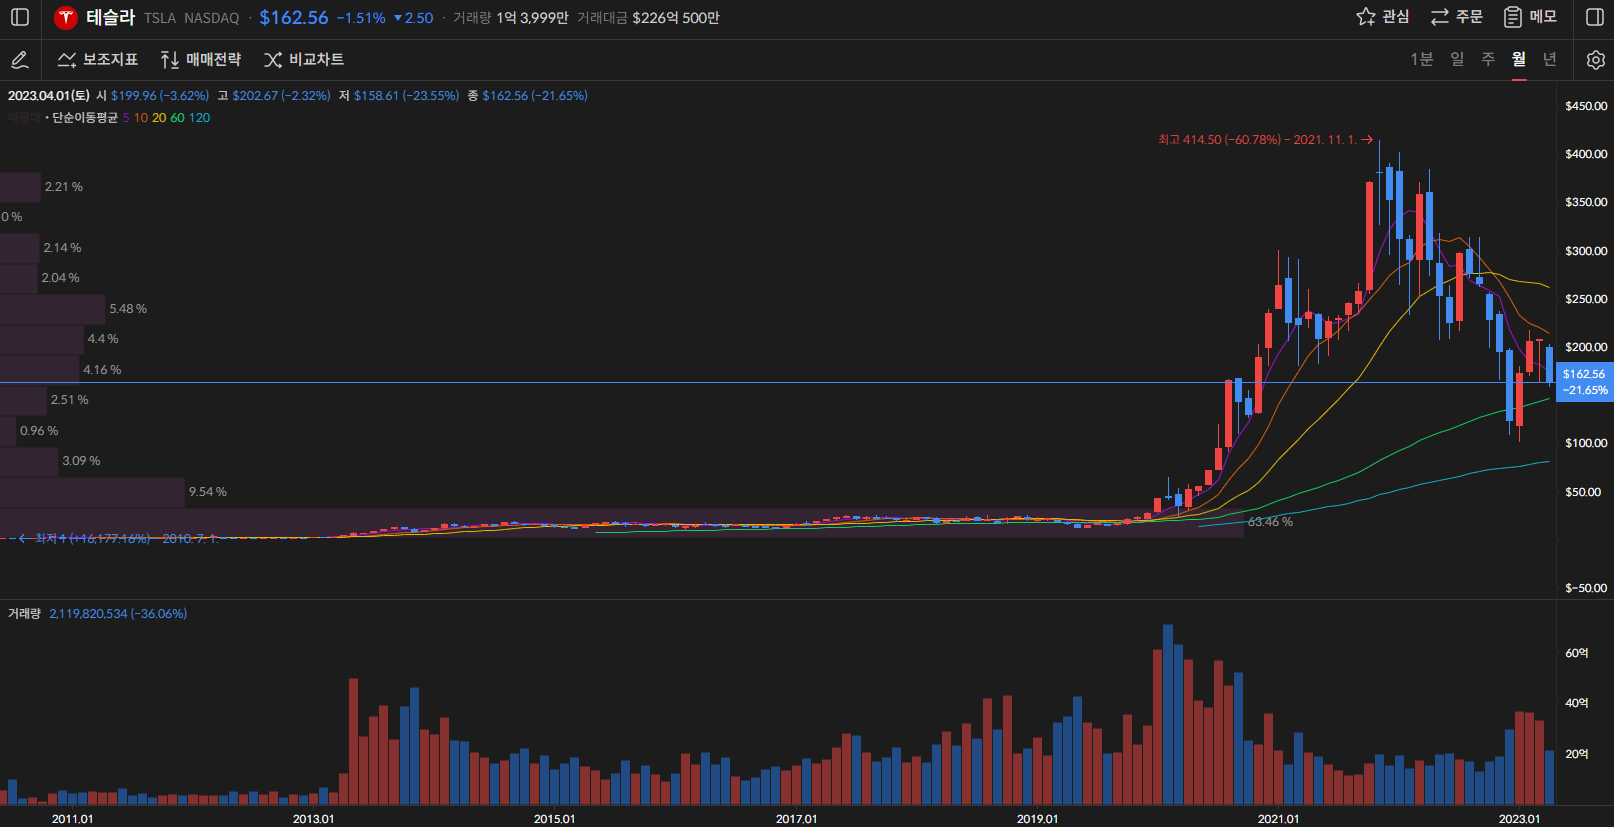Select the teal 120 moving average
The width and height of the screenshot is (1614, 827).
(199, 118)
